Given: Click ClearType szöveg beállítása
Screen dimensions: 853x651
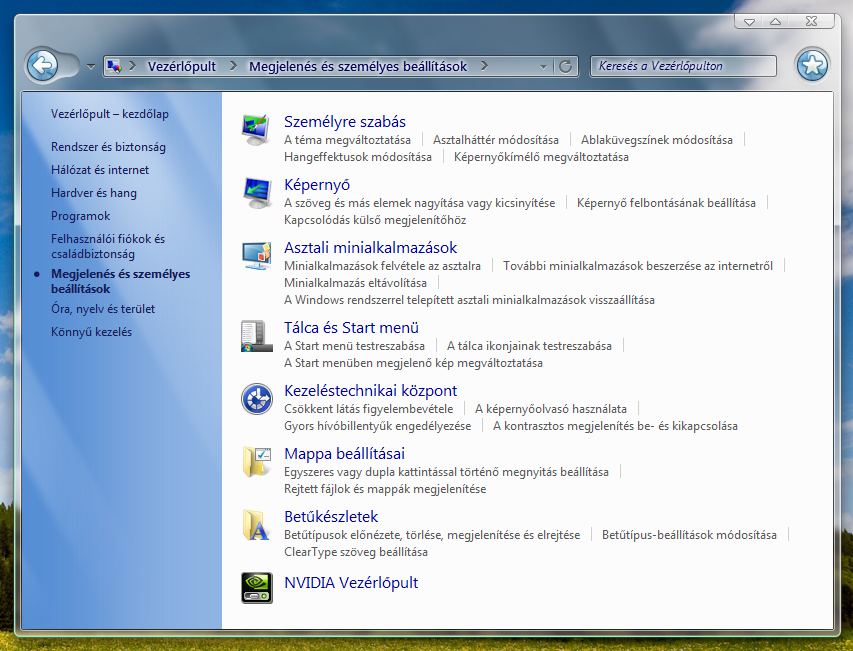Looking at the screenshot, I should [x=356, y=552].
